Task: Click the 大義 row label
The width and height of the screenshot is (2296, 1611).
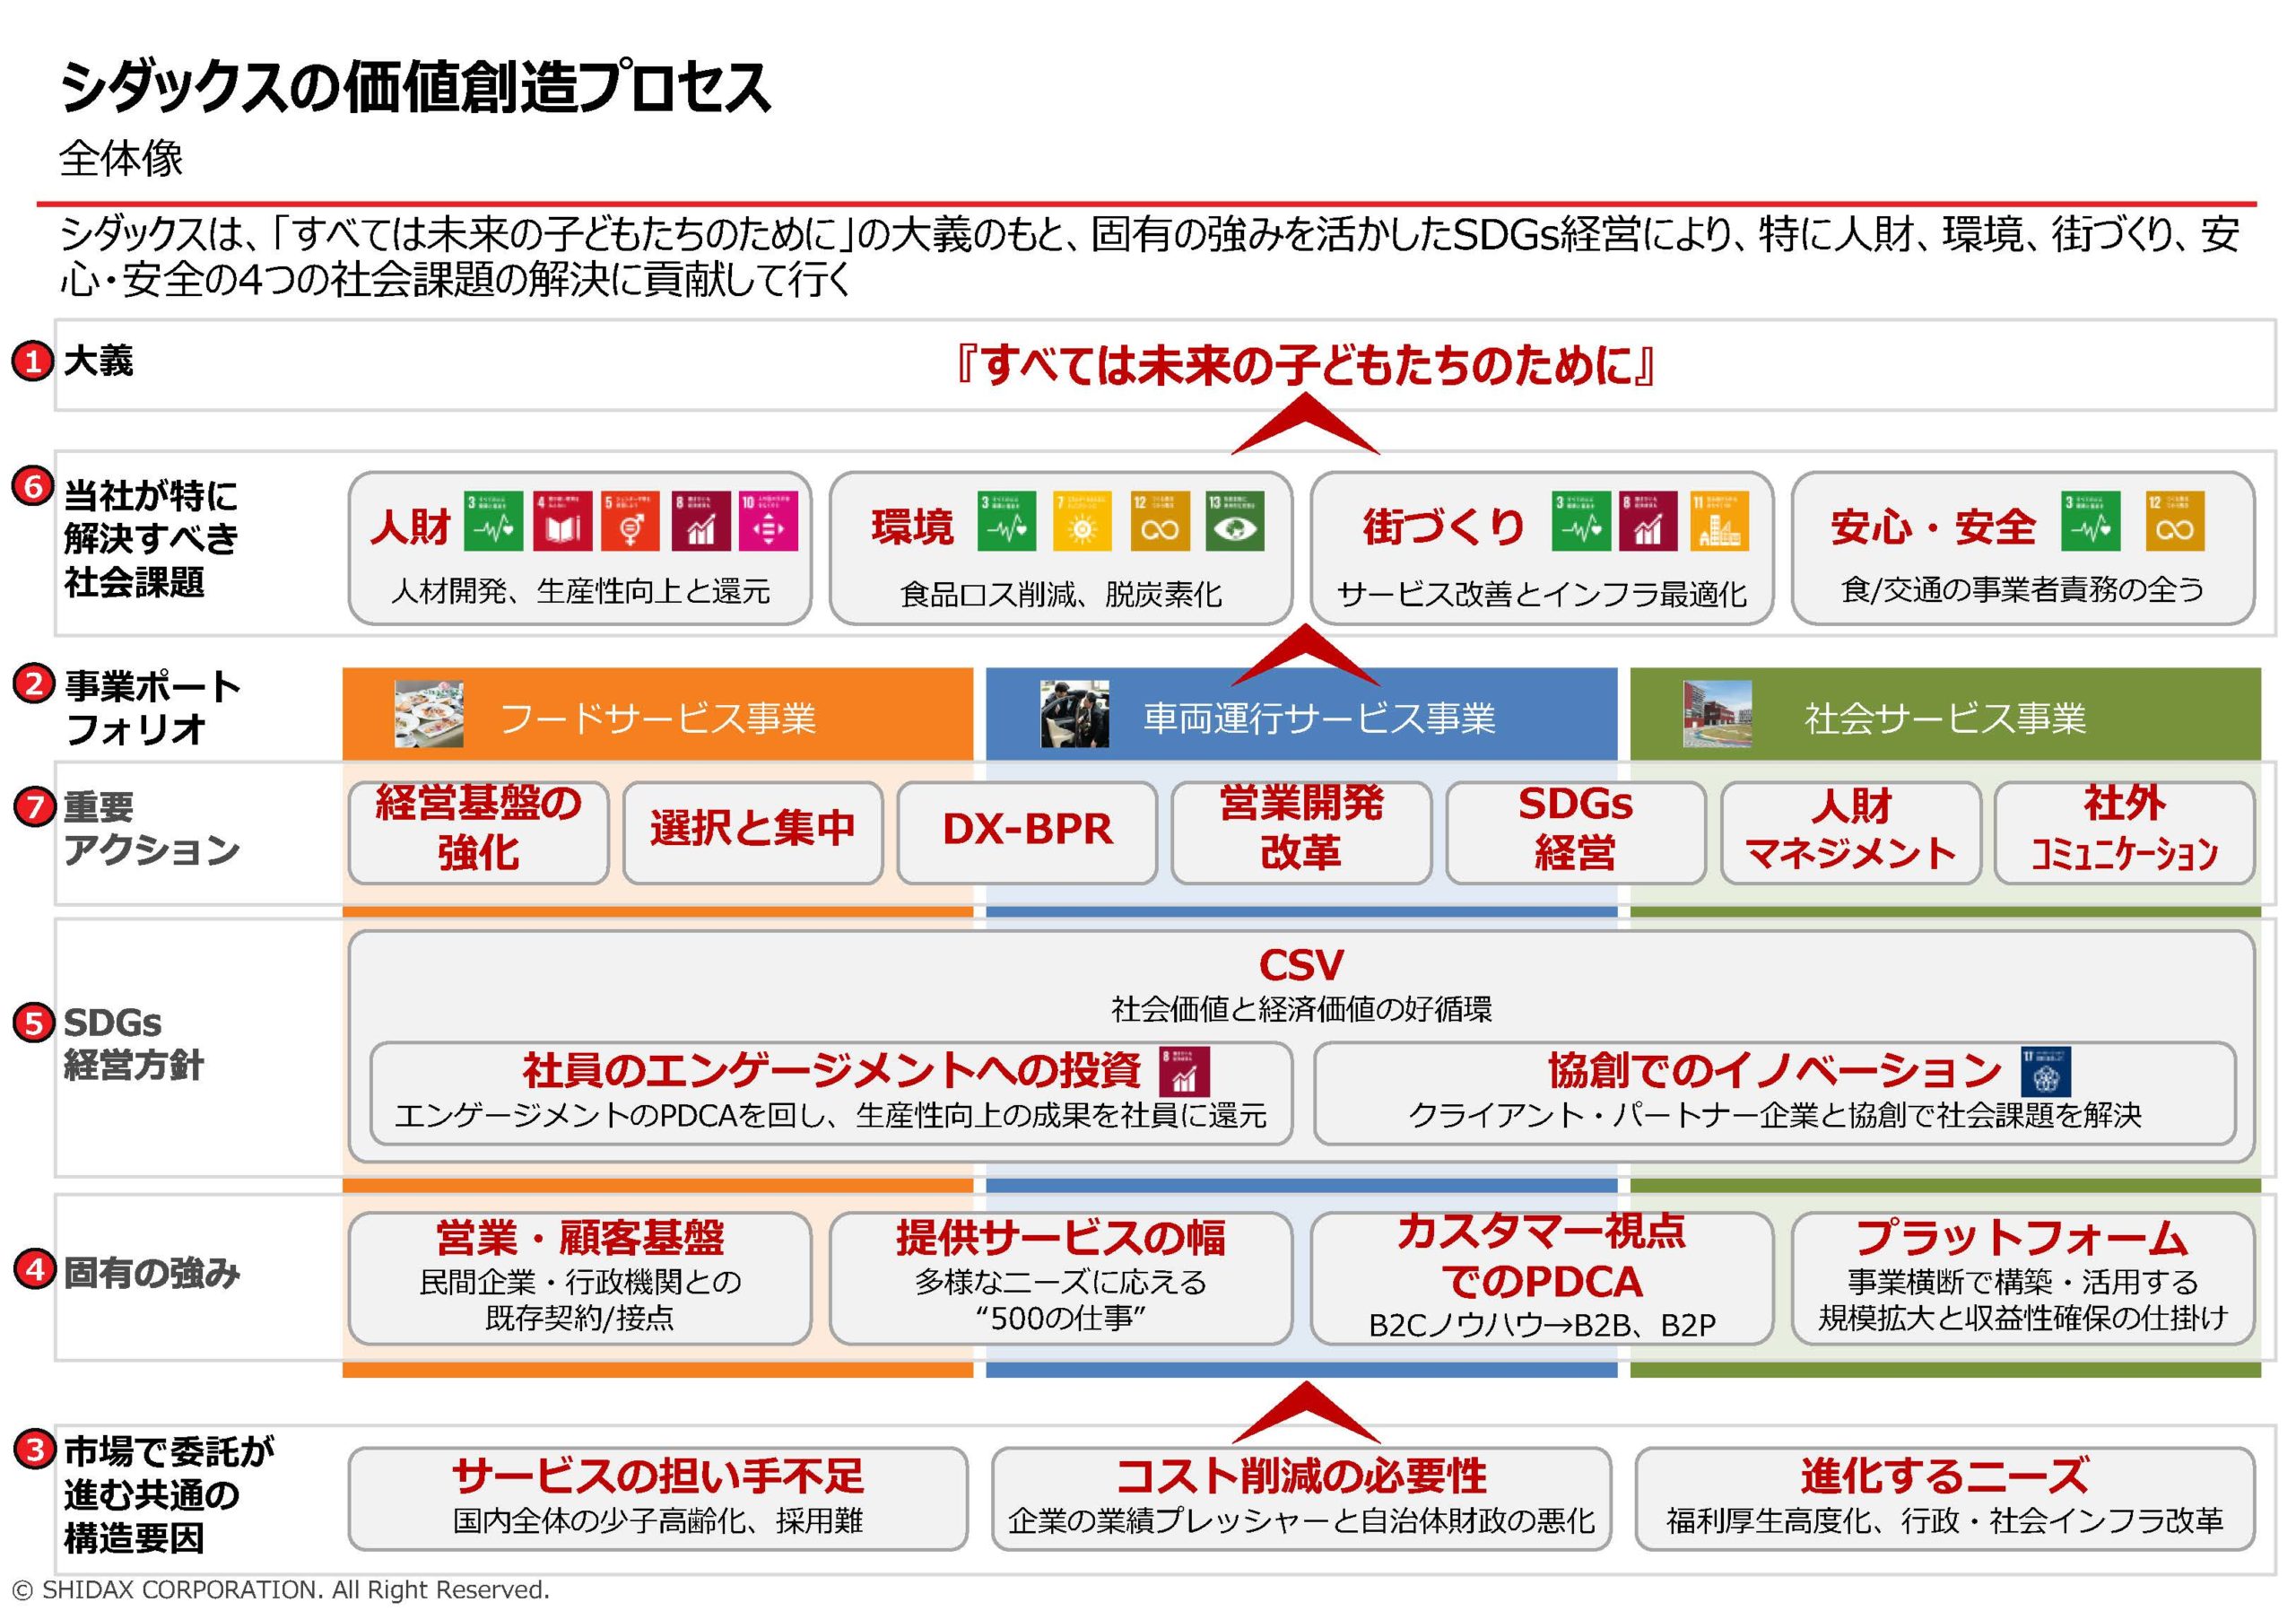Action: (x=98, y=360)
